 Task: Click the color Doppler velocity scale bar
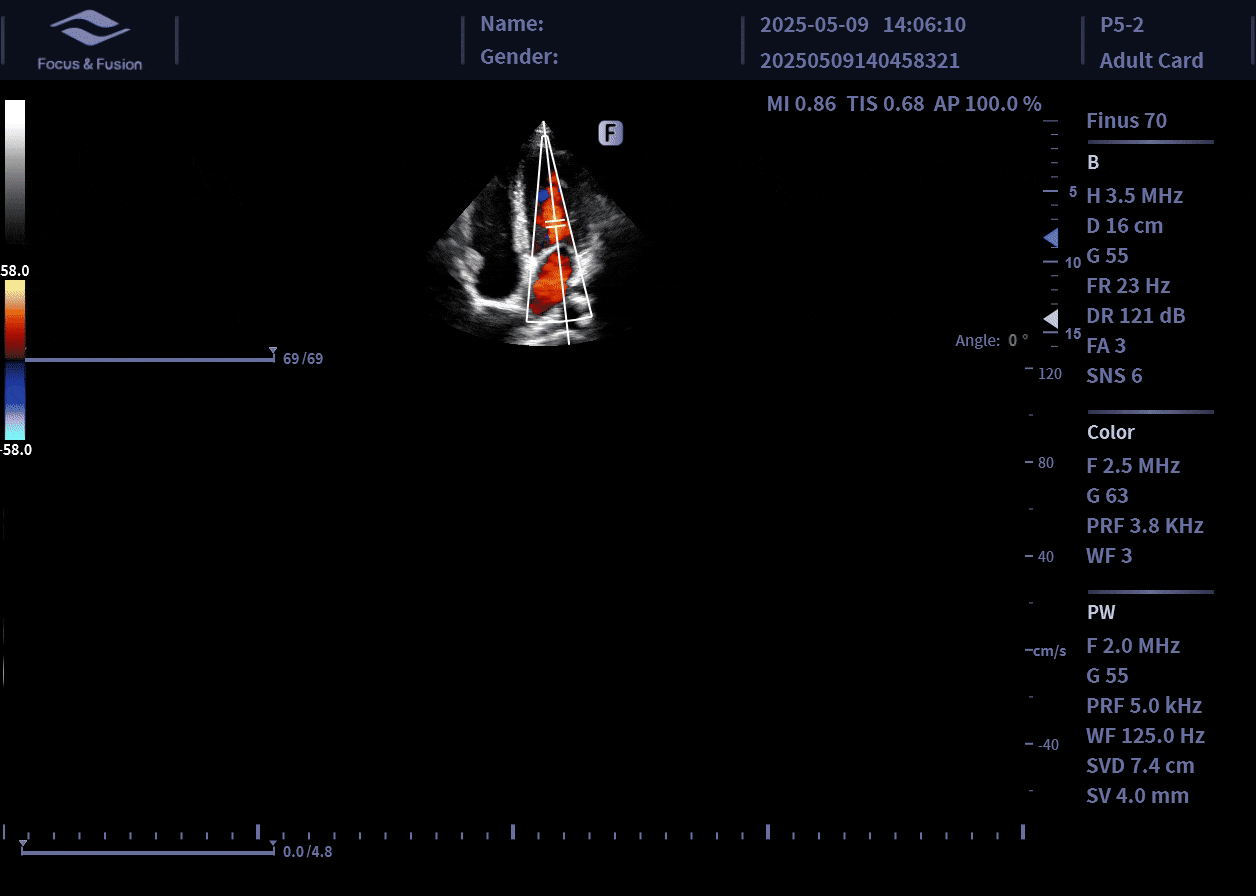(15, 360)
